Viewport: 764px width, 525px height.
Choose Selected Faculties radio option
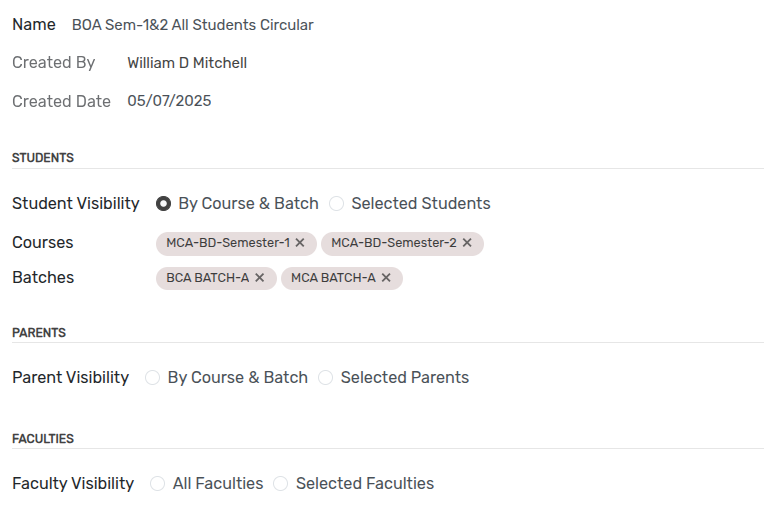coord(281,484)
